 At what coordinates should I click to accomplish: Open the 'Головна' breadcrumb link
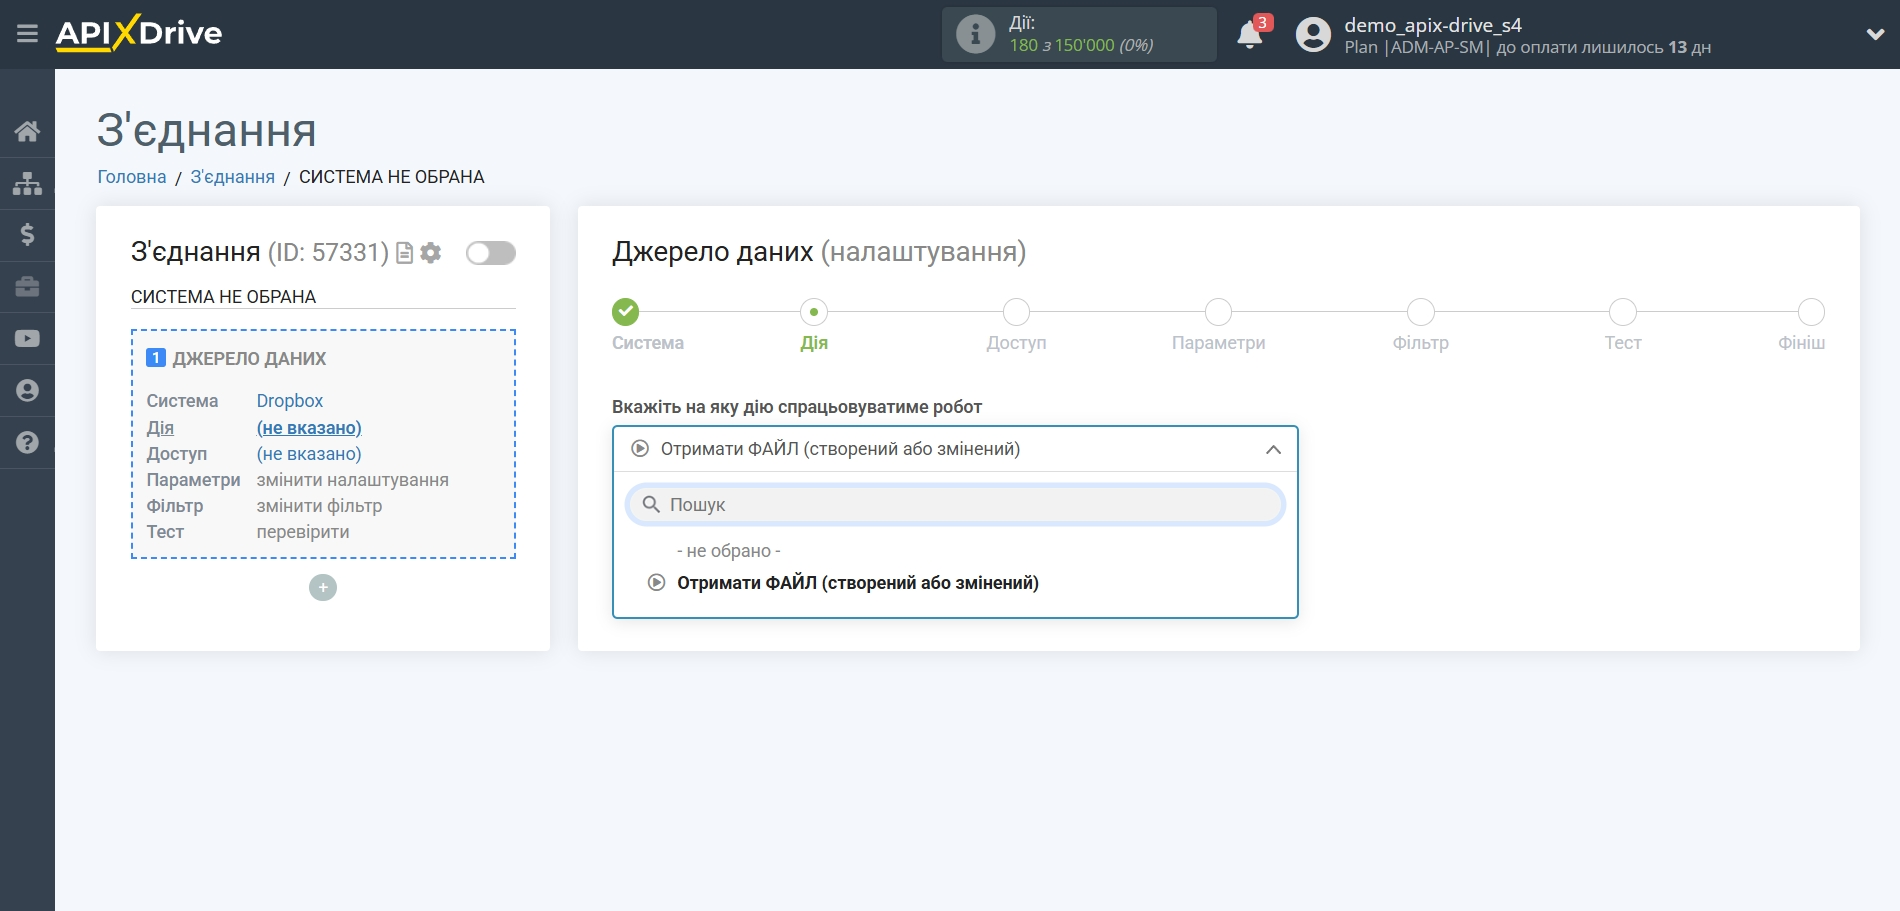click(x=130, y=176)
